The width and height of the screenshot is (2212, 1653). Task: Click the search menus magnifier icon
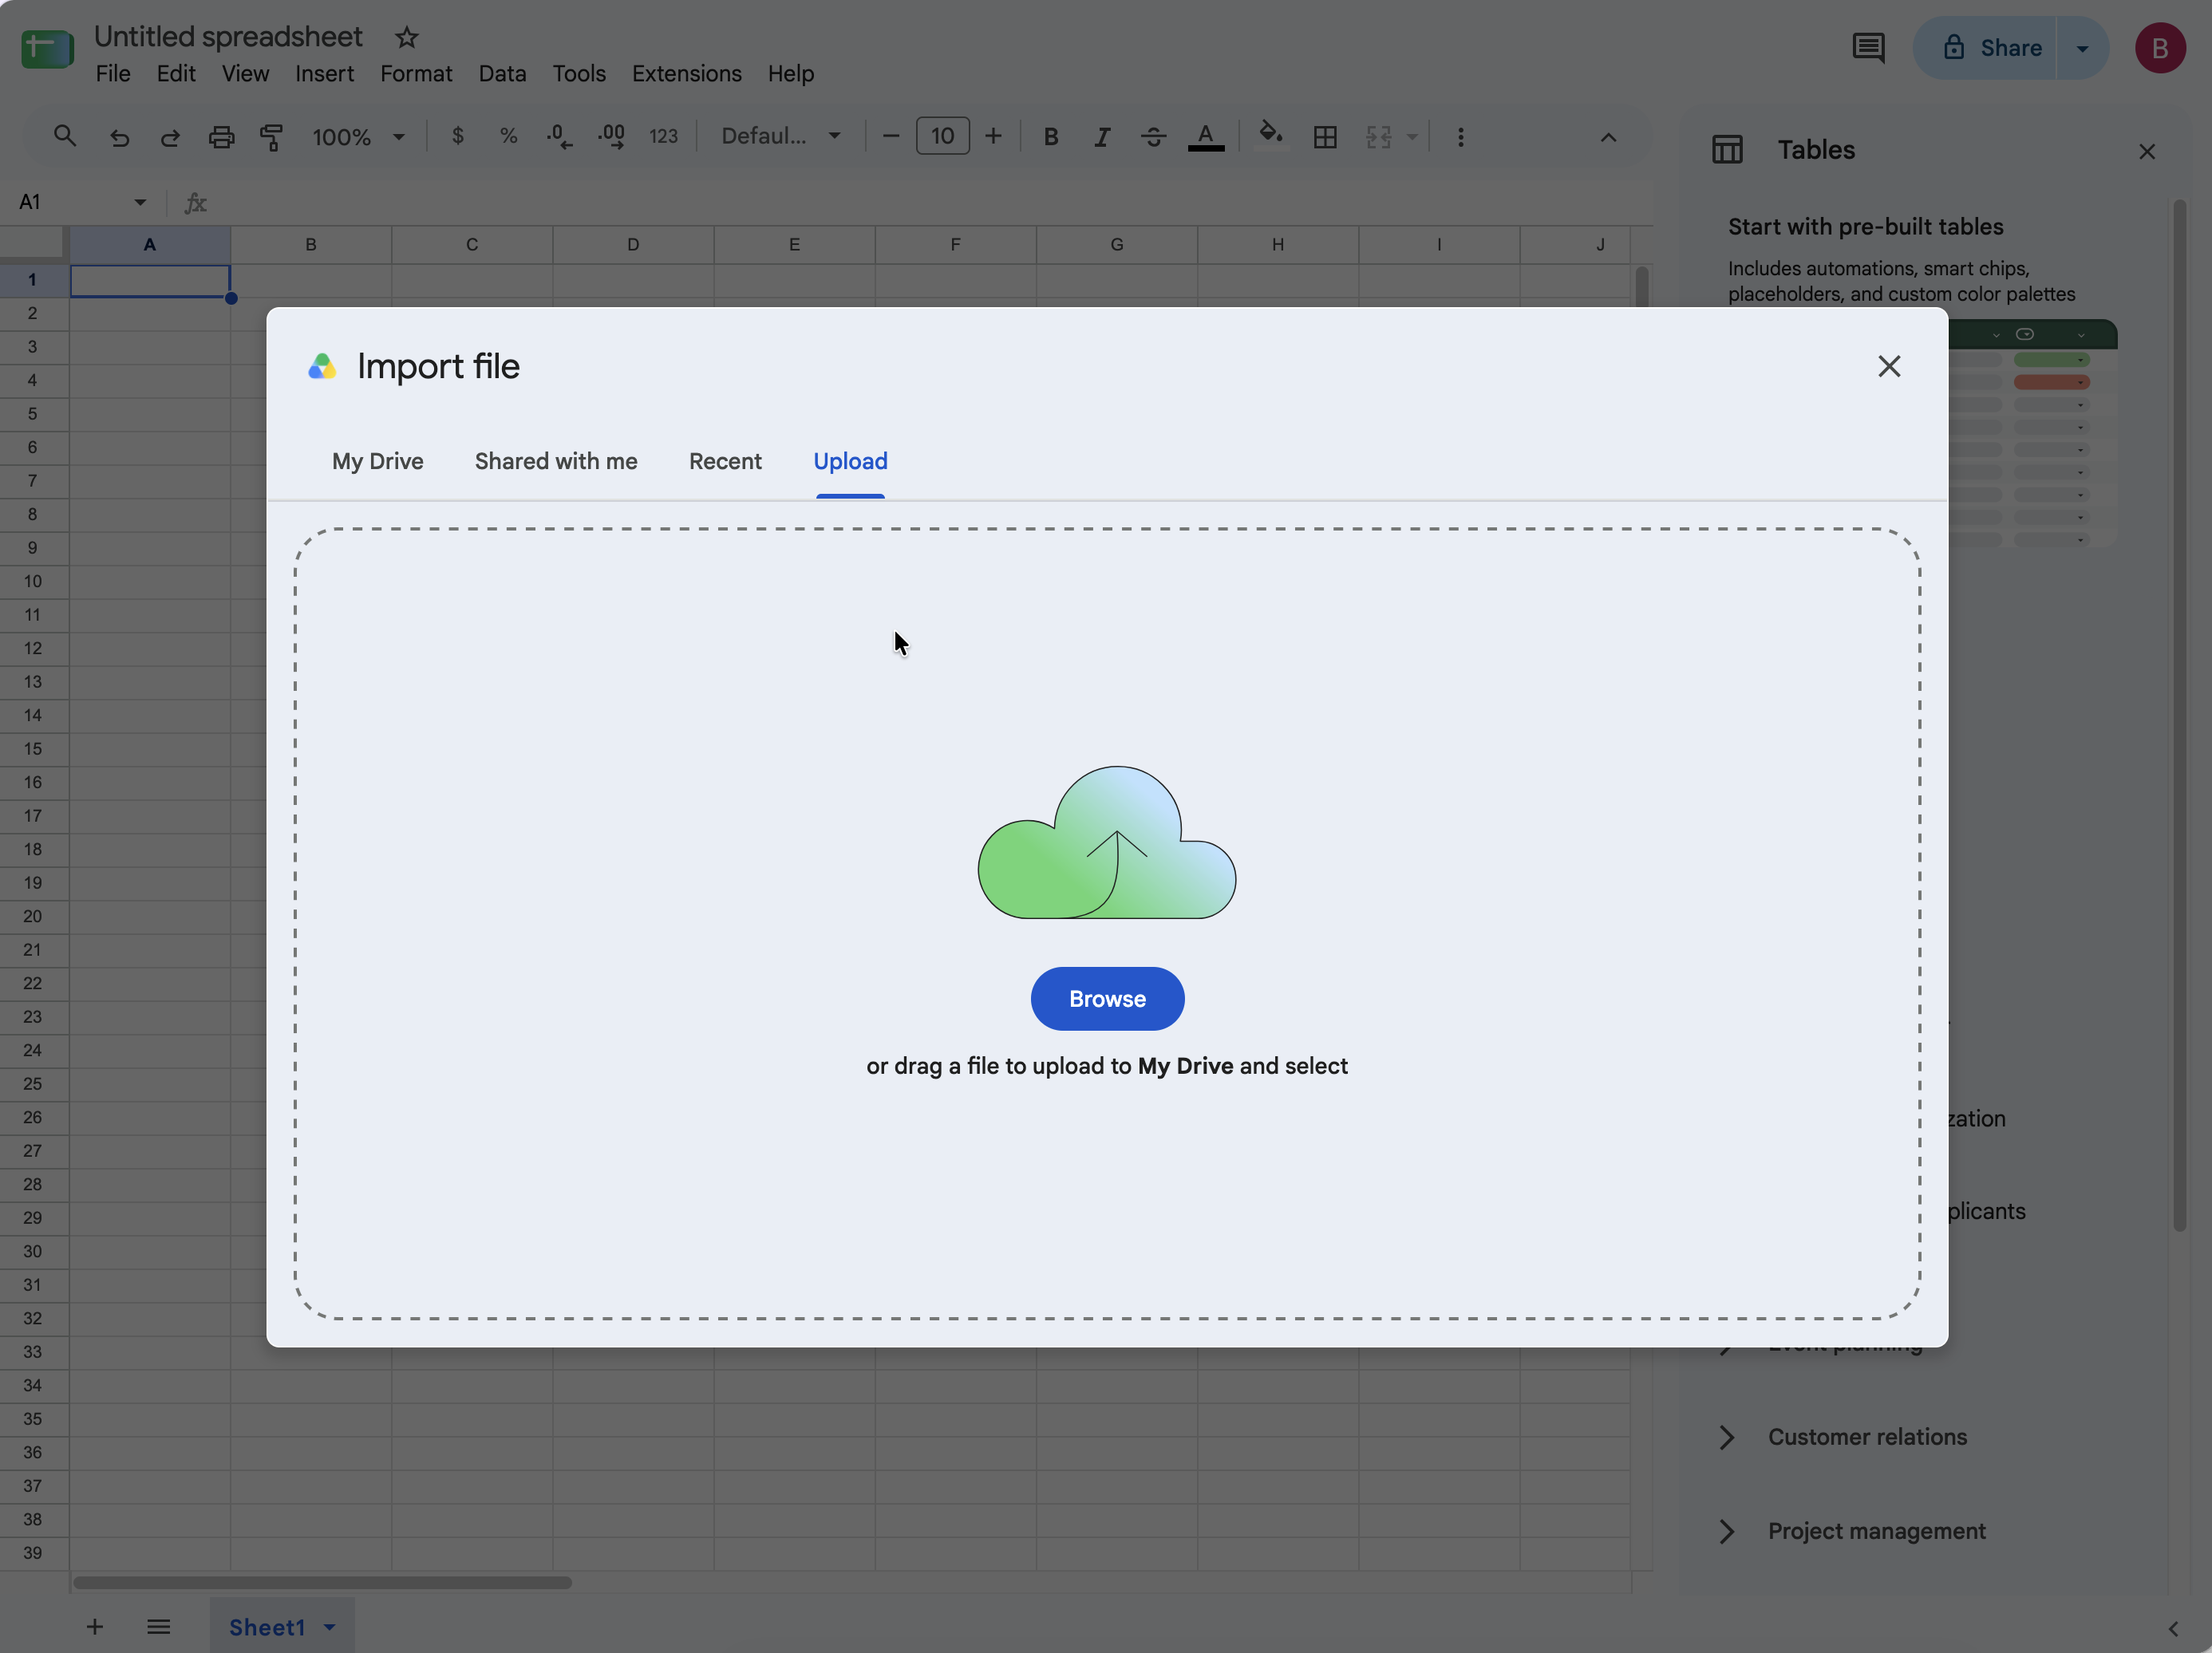[x=65, y=136]
